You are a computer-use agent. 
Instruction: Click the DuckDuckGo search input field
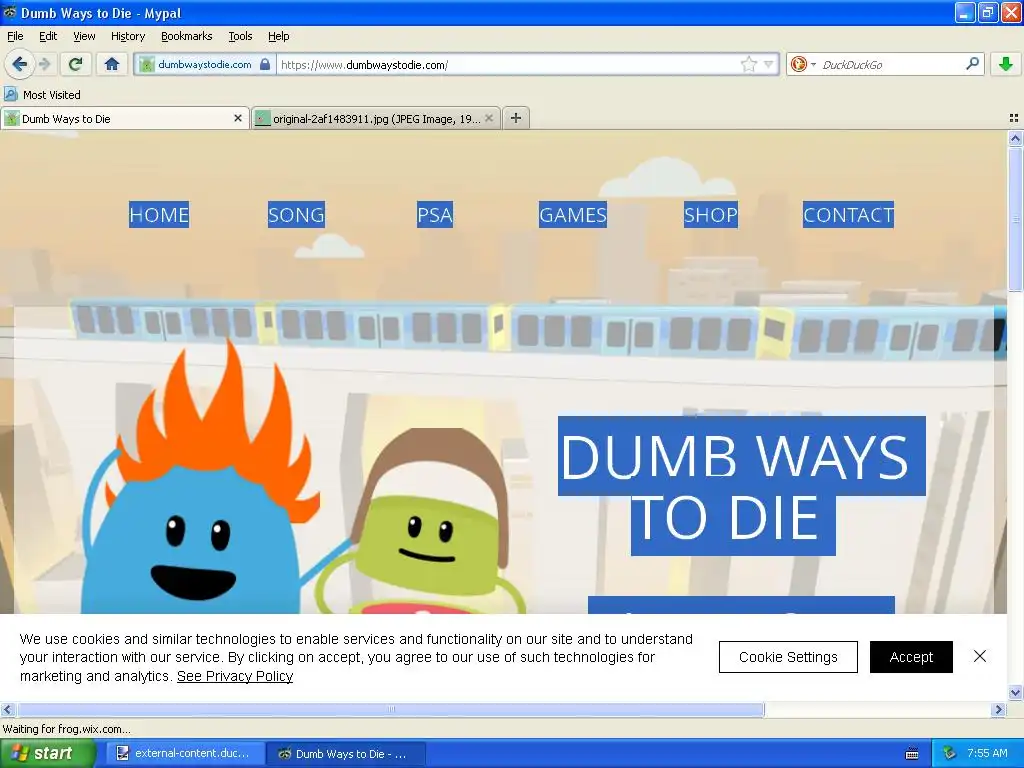click(x=891, y=65)
